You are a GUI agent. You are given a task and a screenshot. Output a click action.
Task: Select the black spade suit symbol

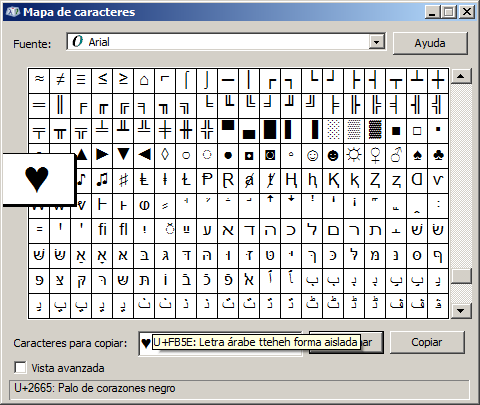click(x=417, y=155)
